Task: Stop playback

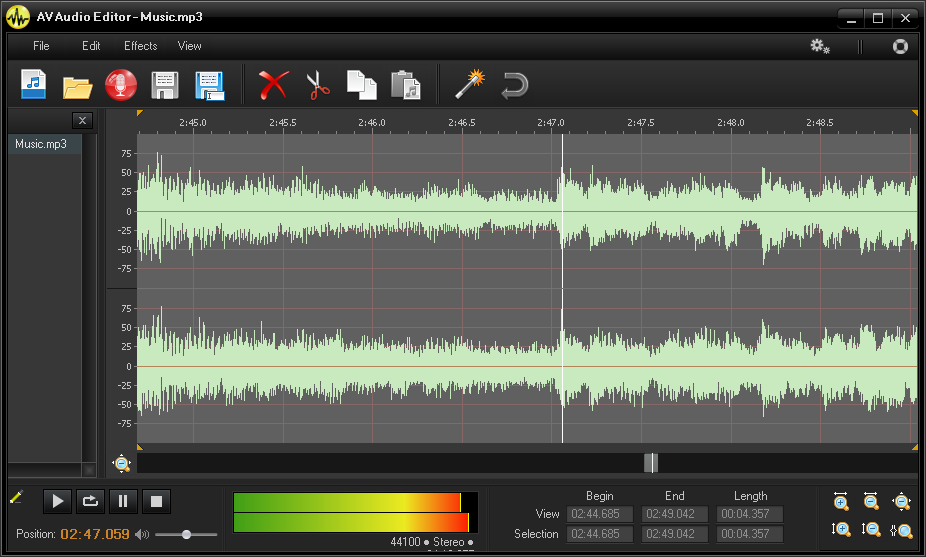Action: tap(156, 501)
